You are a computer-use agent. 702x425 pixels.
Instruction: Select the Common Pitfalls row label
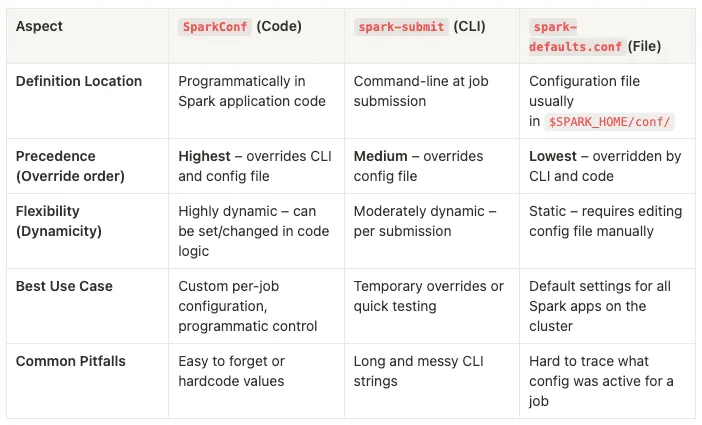(x=71, y=361)
